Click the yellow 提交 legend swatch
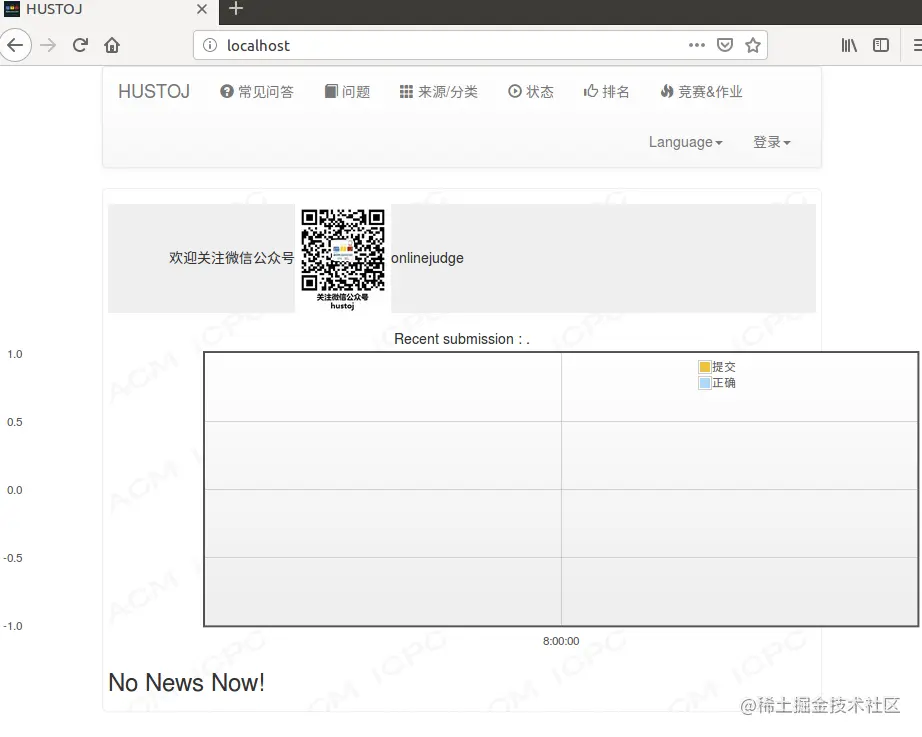The width and height of the screenshot is (922, 737). coord(704,367)
